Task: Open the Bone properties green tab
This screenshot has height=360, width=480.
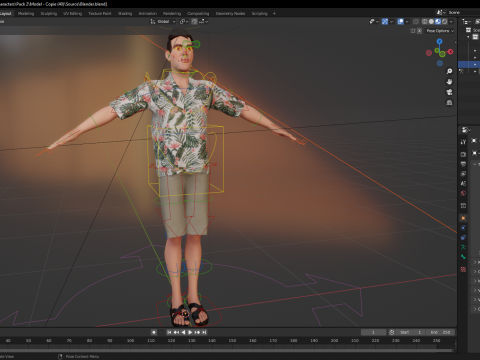Action: click(x=463, y=257)
